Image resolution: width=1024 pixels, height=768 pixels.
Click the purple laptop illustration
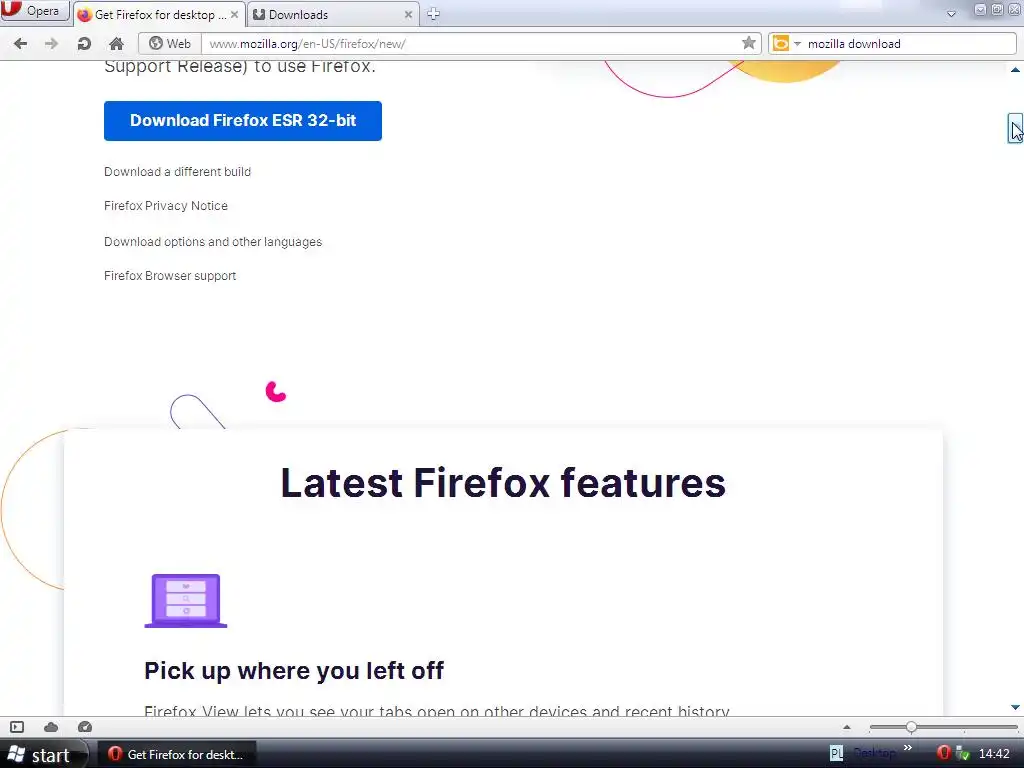pyautogui.click(x=186, y=601)
